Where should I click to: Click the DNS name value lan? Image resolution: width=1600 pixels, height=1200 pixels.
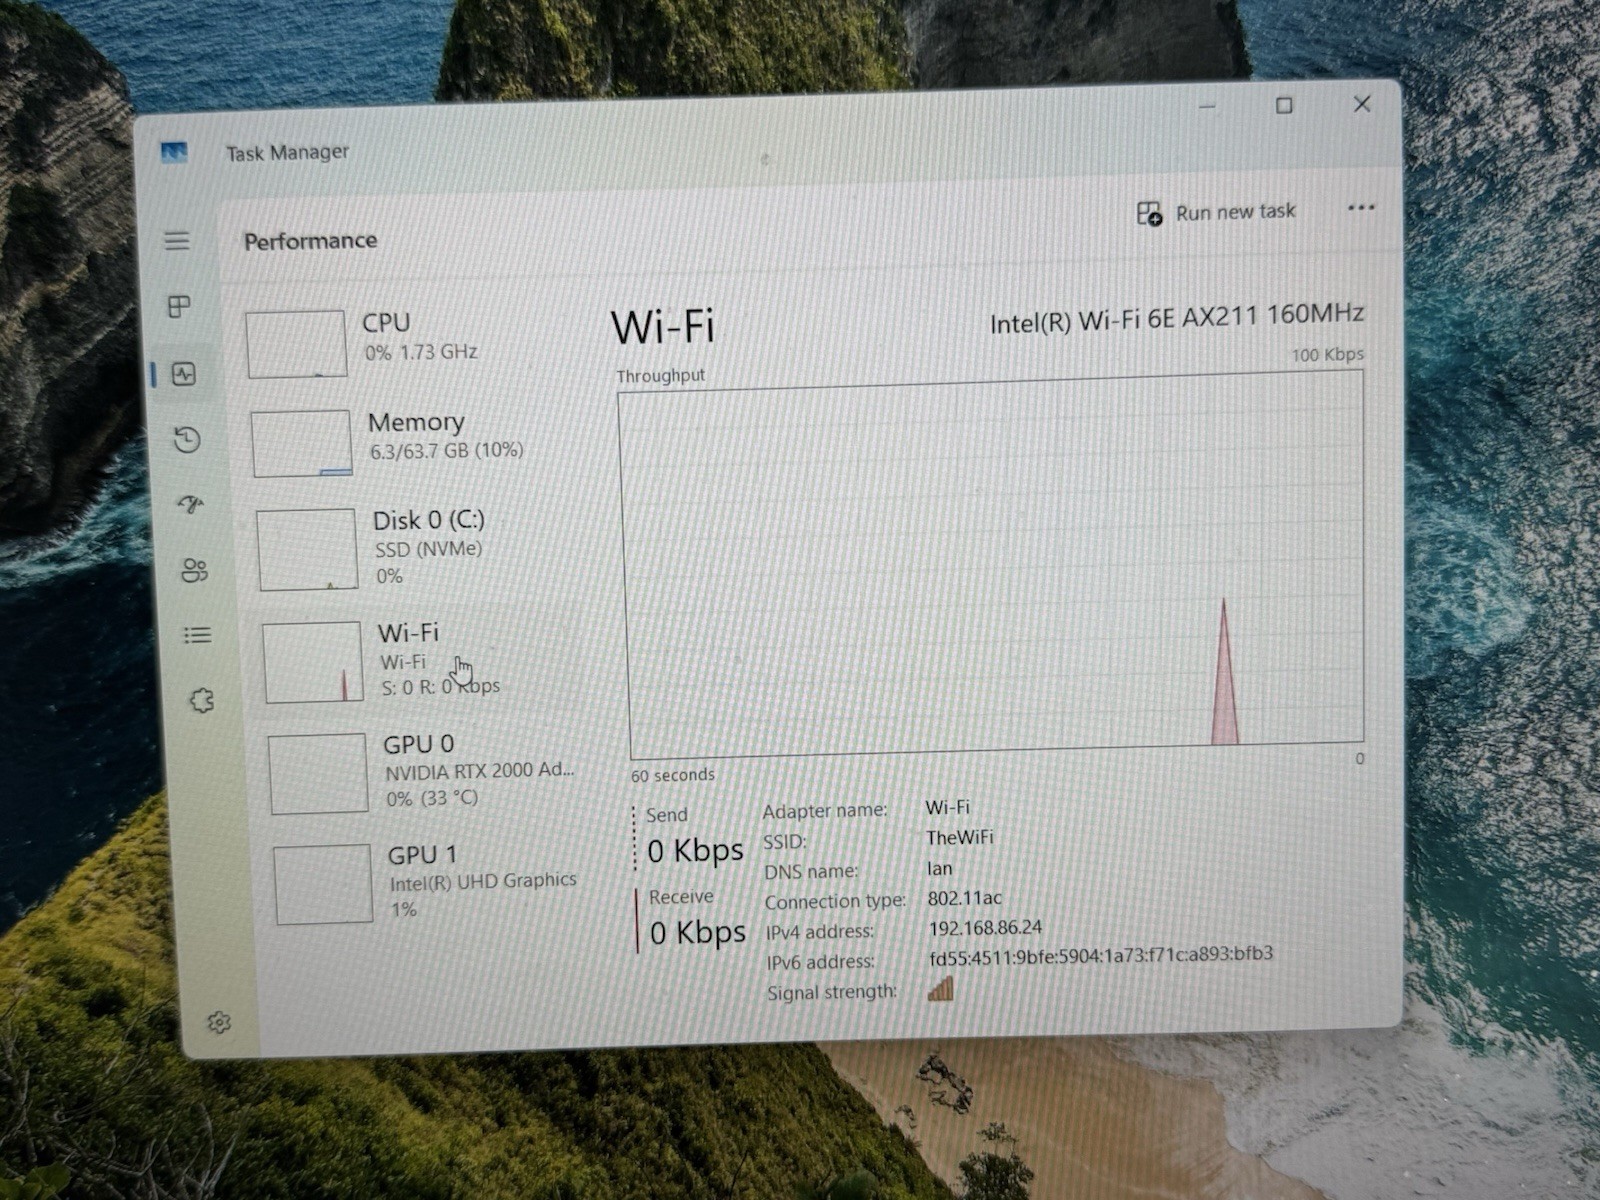(940, 868)
